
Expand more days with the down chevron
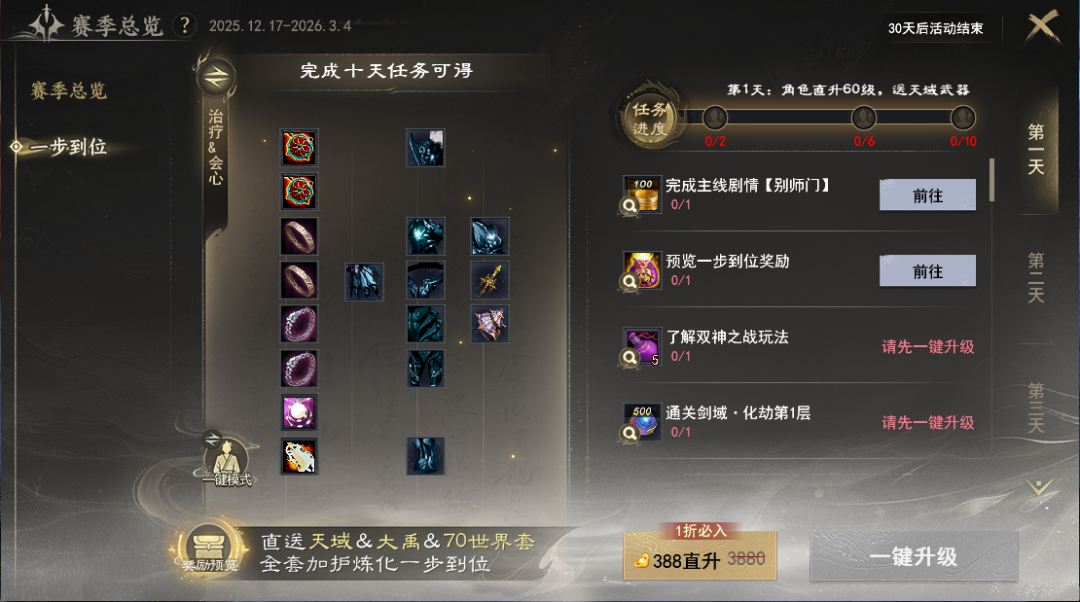1039,489
